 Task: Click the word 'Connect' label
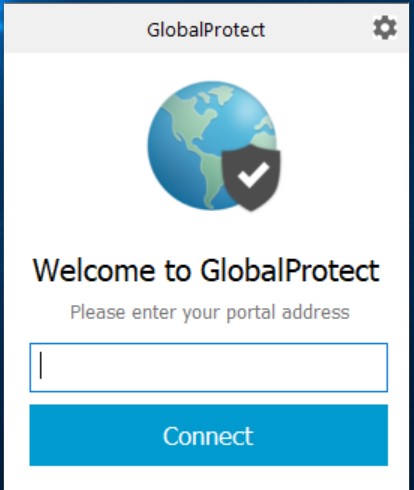pos(208,436)
